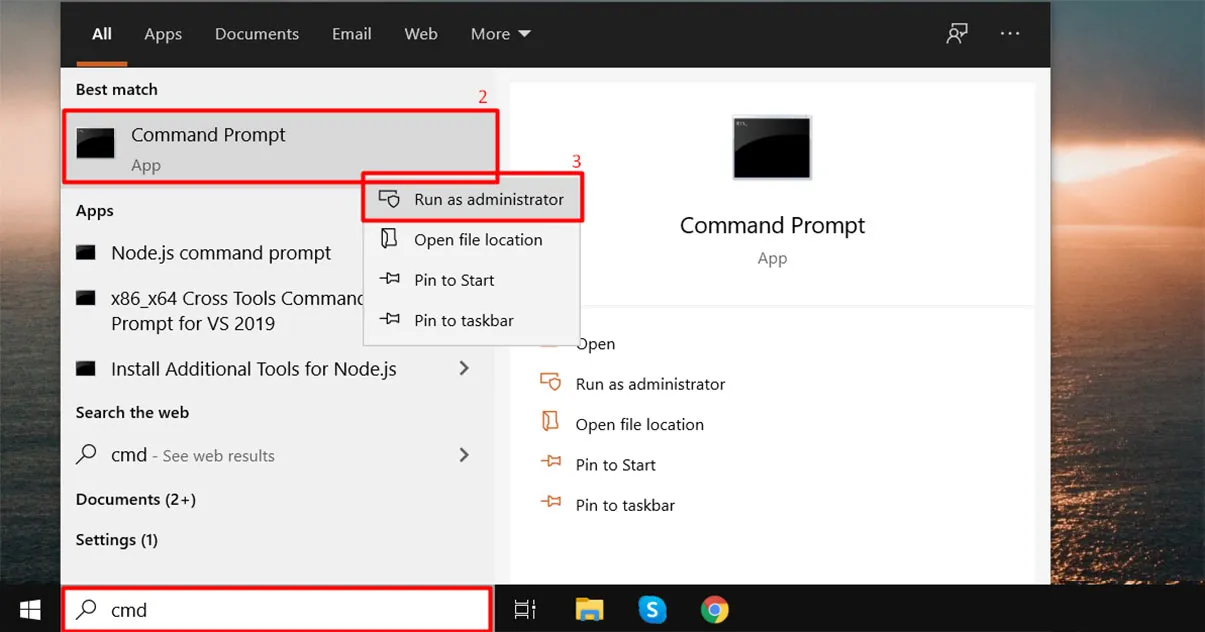Choose Pin to Start in context menu
Screen dimensions: 1205x632
click(x=472, y=280)
